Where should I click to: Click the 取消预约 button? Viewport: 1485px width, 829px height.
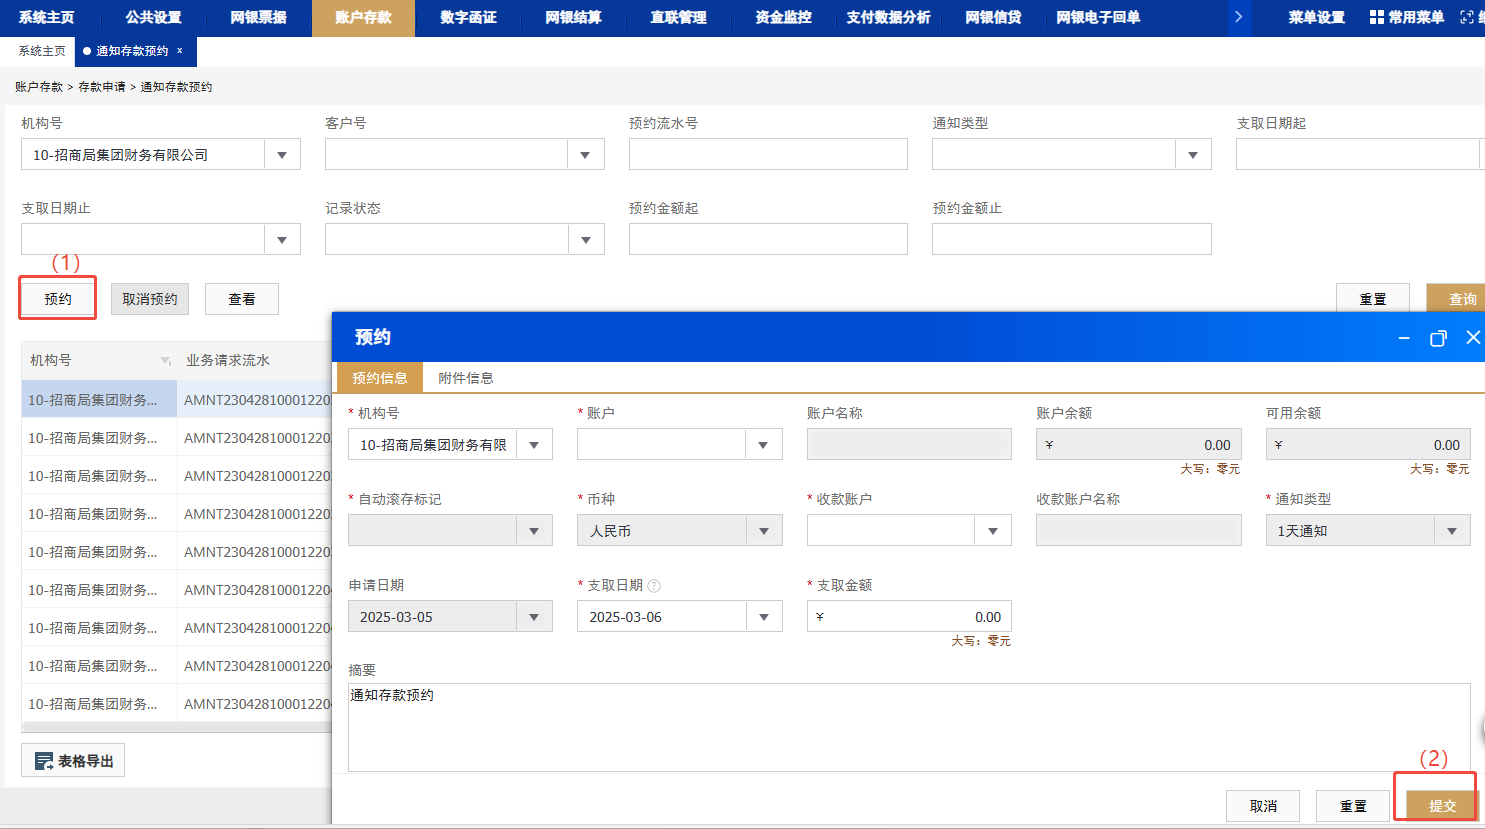click(x=150, y=299)
